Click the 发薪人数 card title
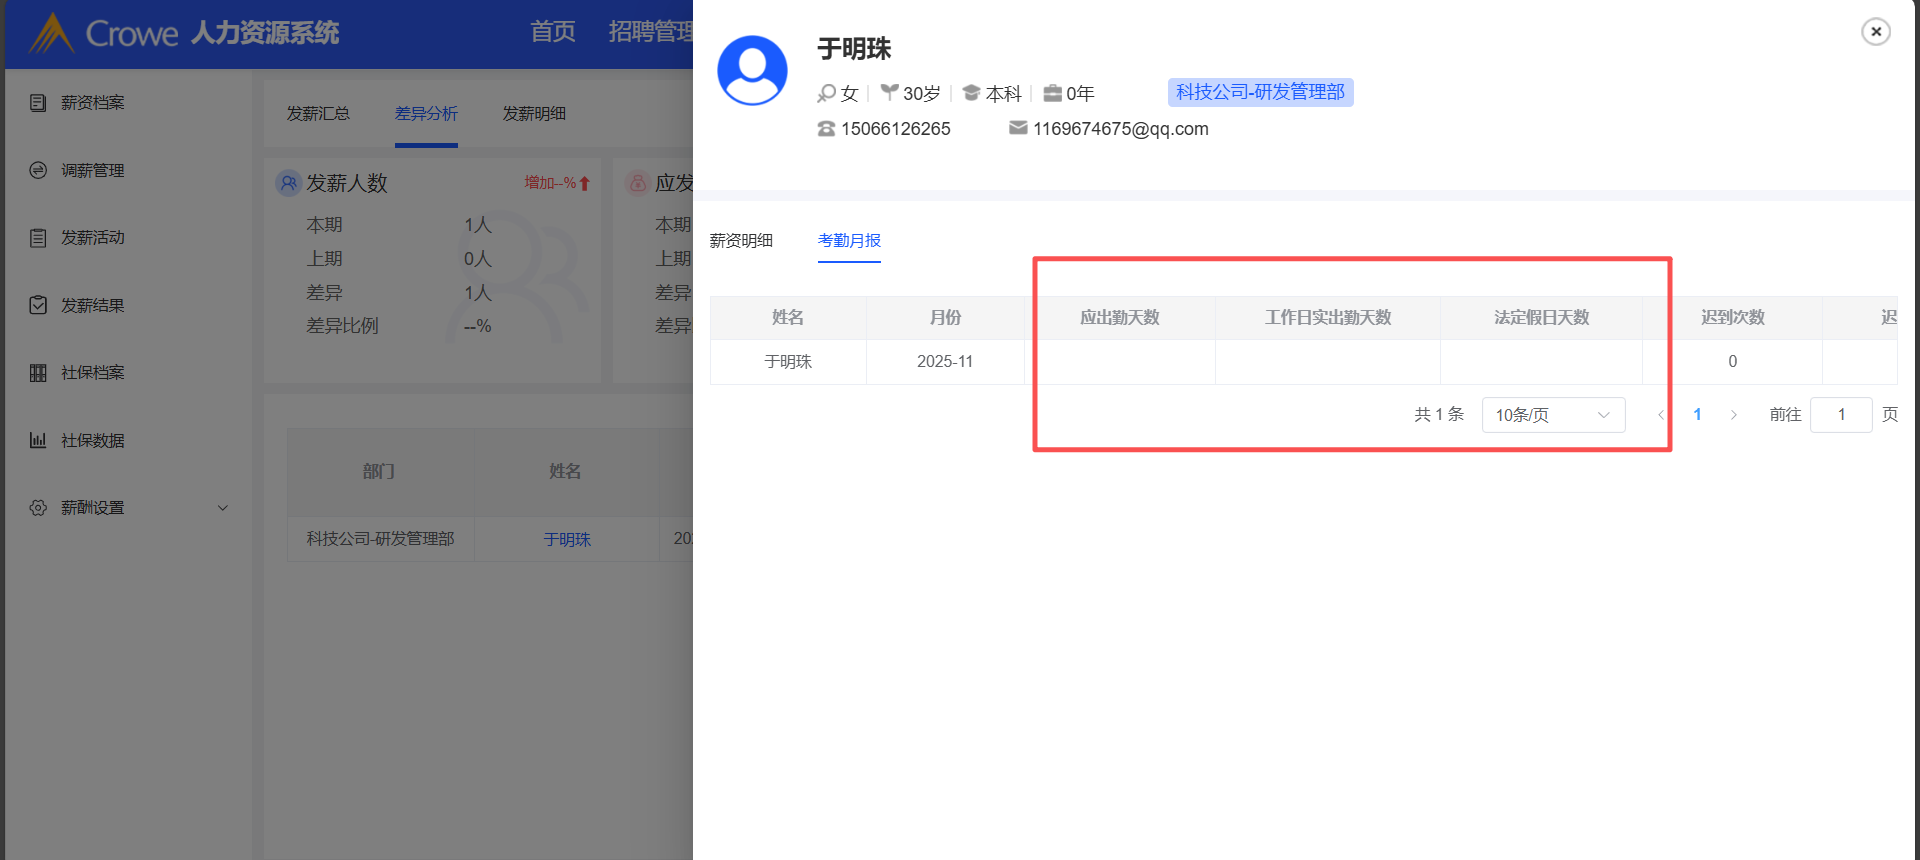1920x860 pixels. coord(346,183)
